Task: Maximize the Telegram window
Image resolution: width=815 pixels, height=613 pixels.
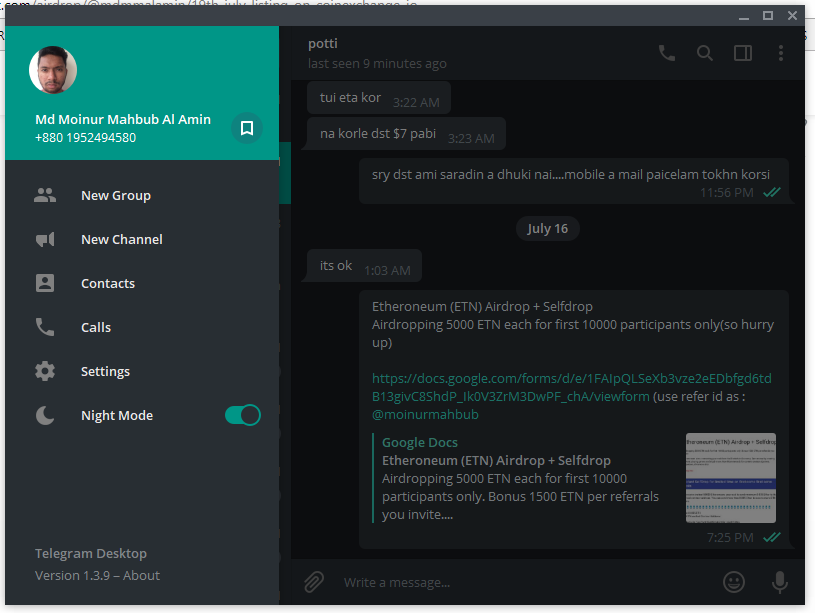Action: point(768,16)
